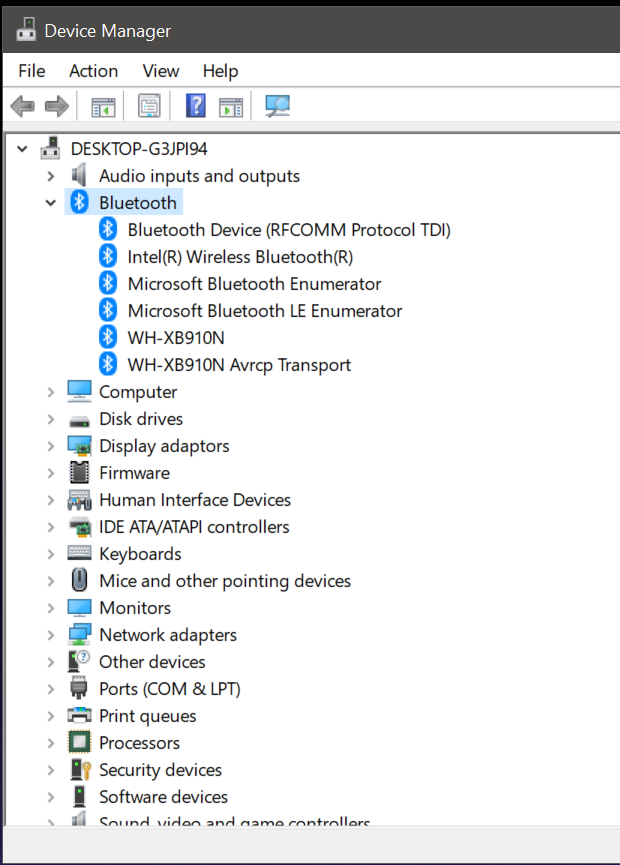Select the DESKTOP-G3JPI94 label
The width and height of the screenshot is (620, 865).
tap(139, 148)
